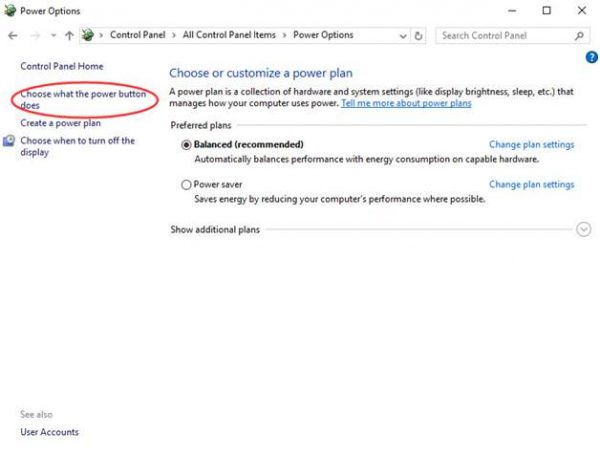
Task: Change plan settings for Balanced
Action: (532, 144)
